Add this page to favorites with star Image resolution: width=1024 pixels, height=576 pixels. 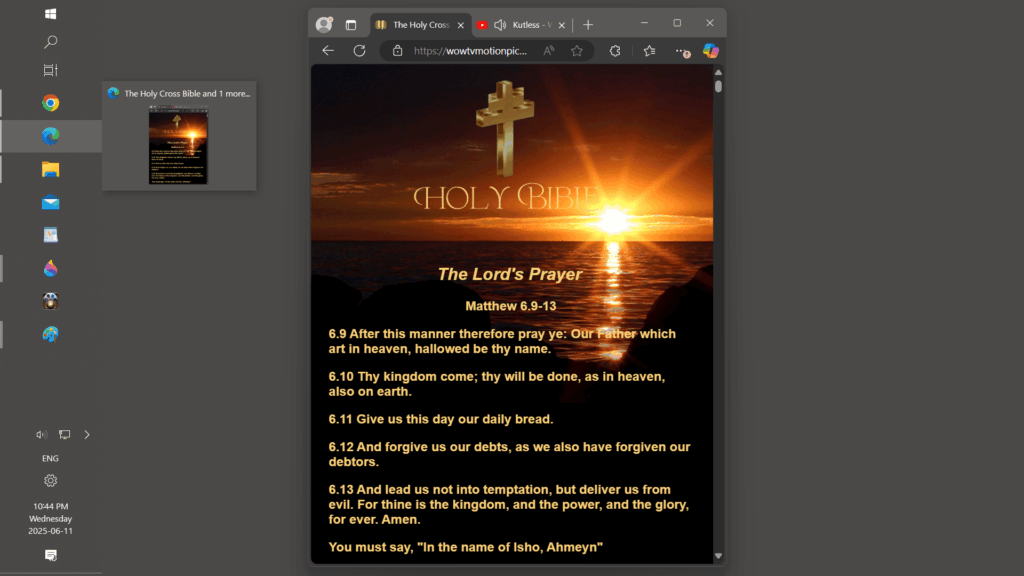[x=577, y=51]
